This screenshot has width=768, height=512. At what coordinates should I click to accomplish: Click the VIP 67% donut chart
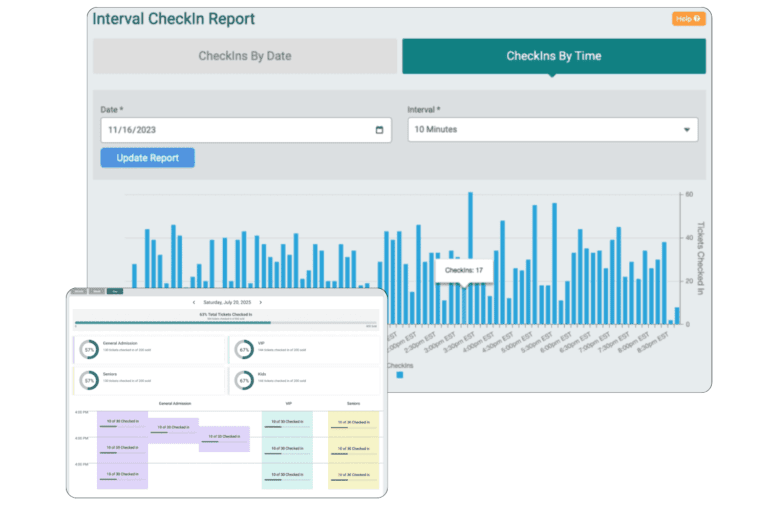pyautogui.click(x=244, y=349)
